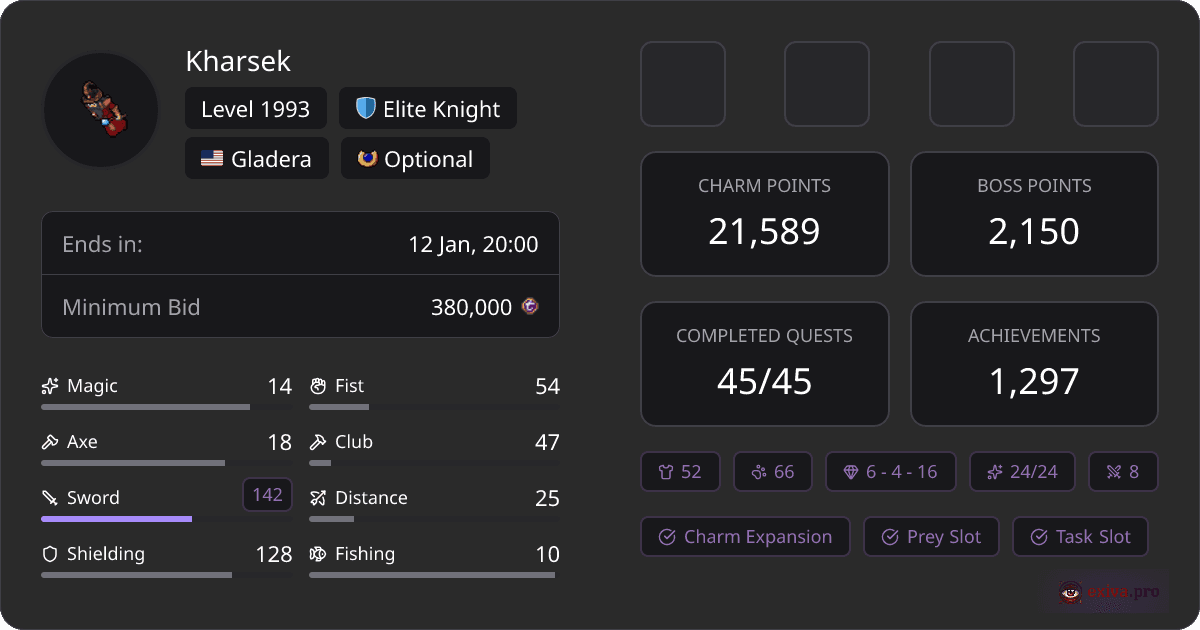Image resolution: width=1200 pixels, height=630 pixels.
Task: Toggle the Task Slot indicator
Action: [1080, 536]
